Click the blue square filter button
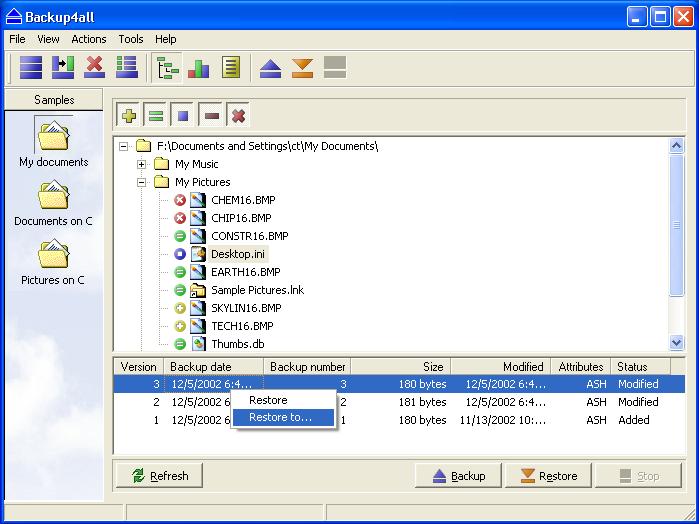This screenshot has height=524, width=699. (x=183, y=116)
